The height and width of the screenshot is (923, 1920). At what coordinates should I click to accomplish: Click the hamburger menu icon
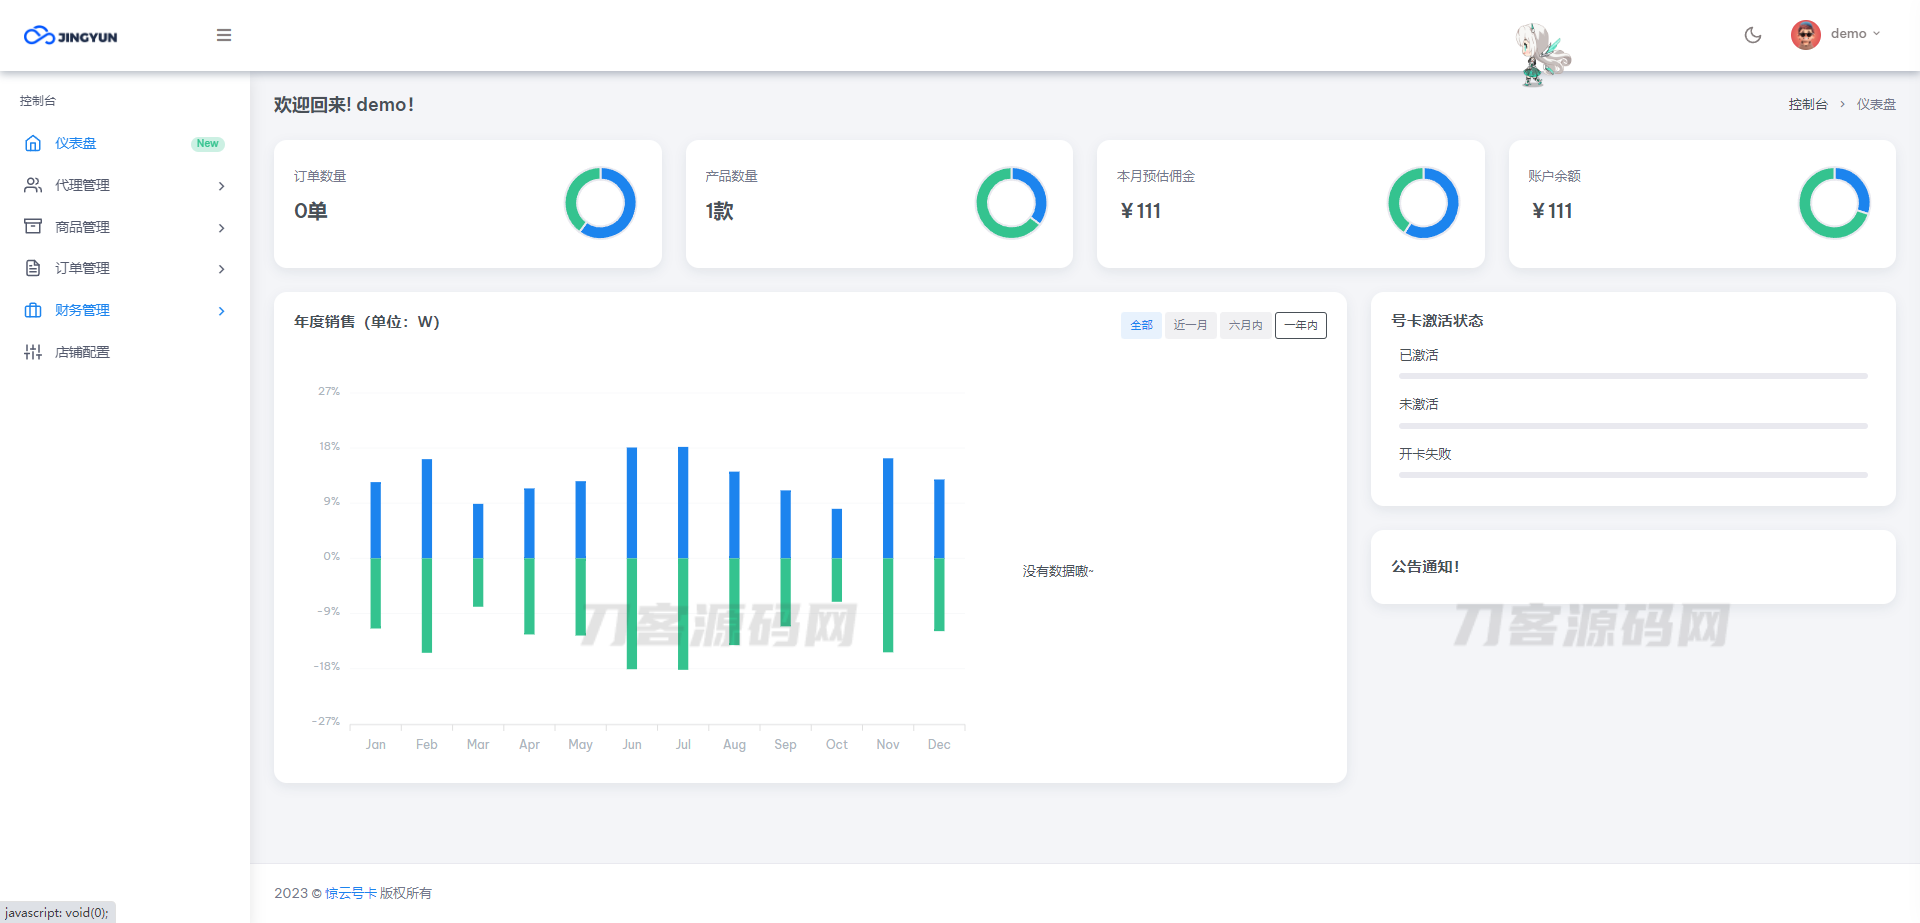224,35
